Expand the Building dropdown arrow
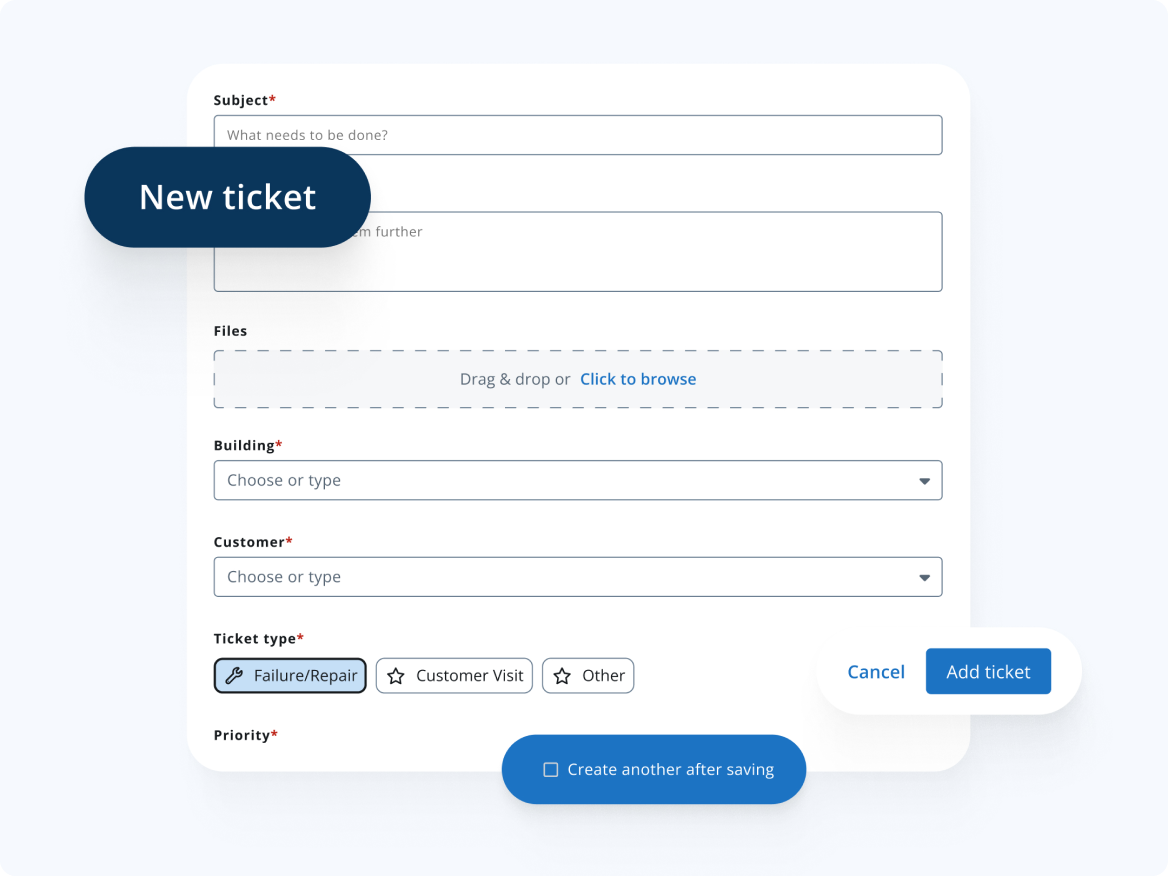Image resolution: width=1168 pixels, height=876 pixels. click(x=924, y=481)
